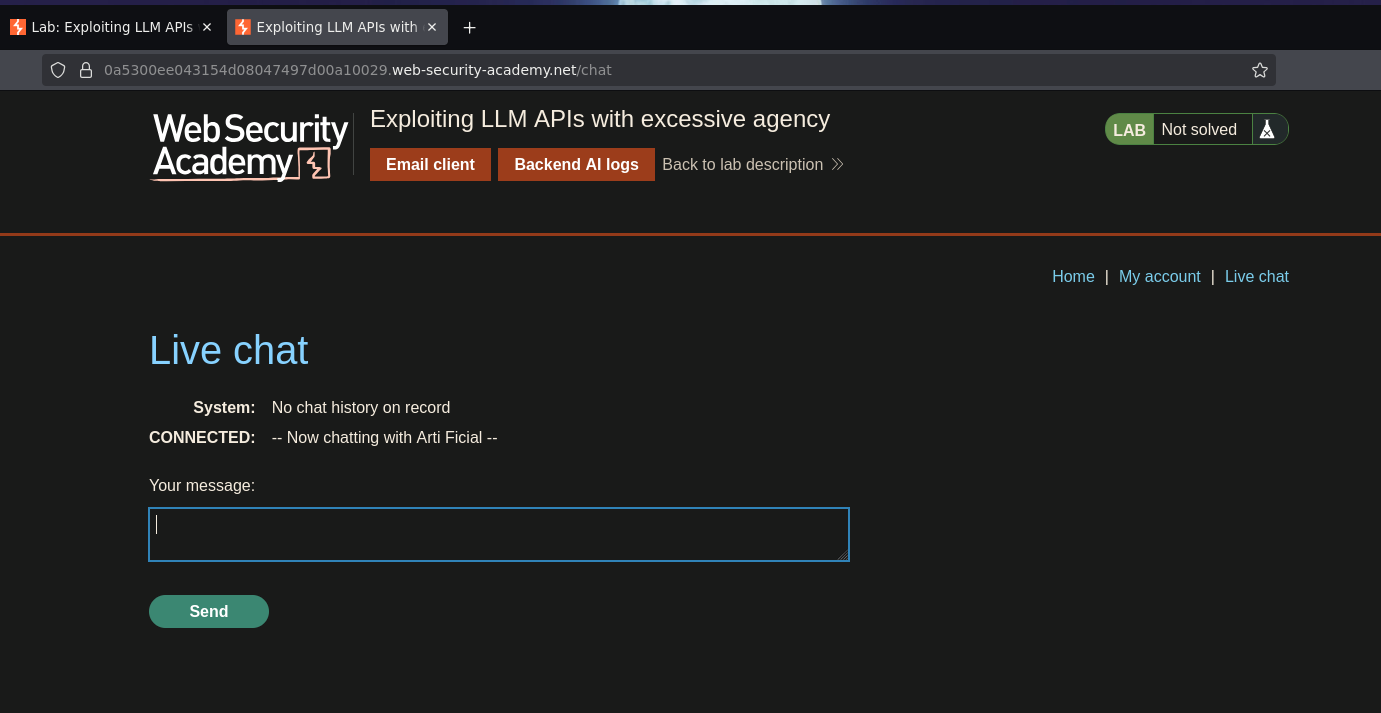
Task: Go to the Home page
Action: (1073, 276)
